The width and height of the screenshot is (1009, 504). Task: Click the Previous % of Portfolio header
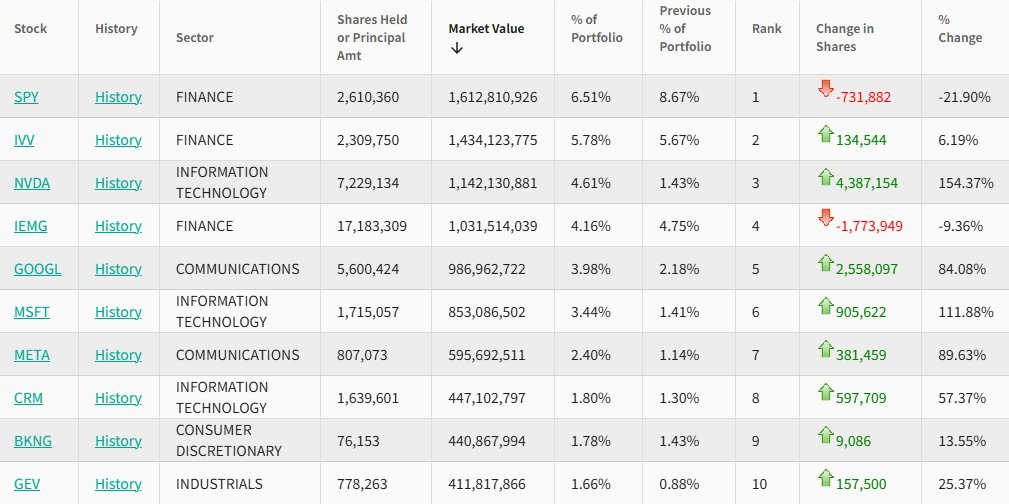coord(685,29)
